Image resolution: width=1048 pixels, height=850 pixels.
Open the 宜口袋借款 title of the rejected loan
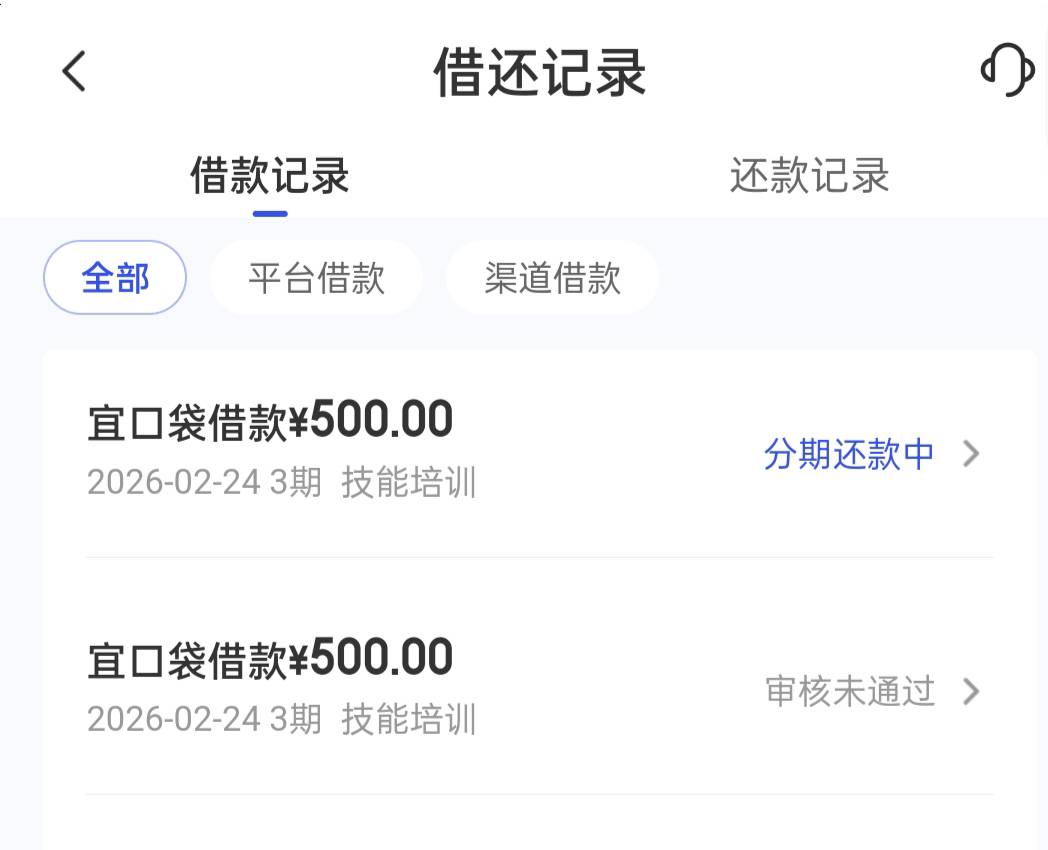pyautogui.click(x=188, y=661)
